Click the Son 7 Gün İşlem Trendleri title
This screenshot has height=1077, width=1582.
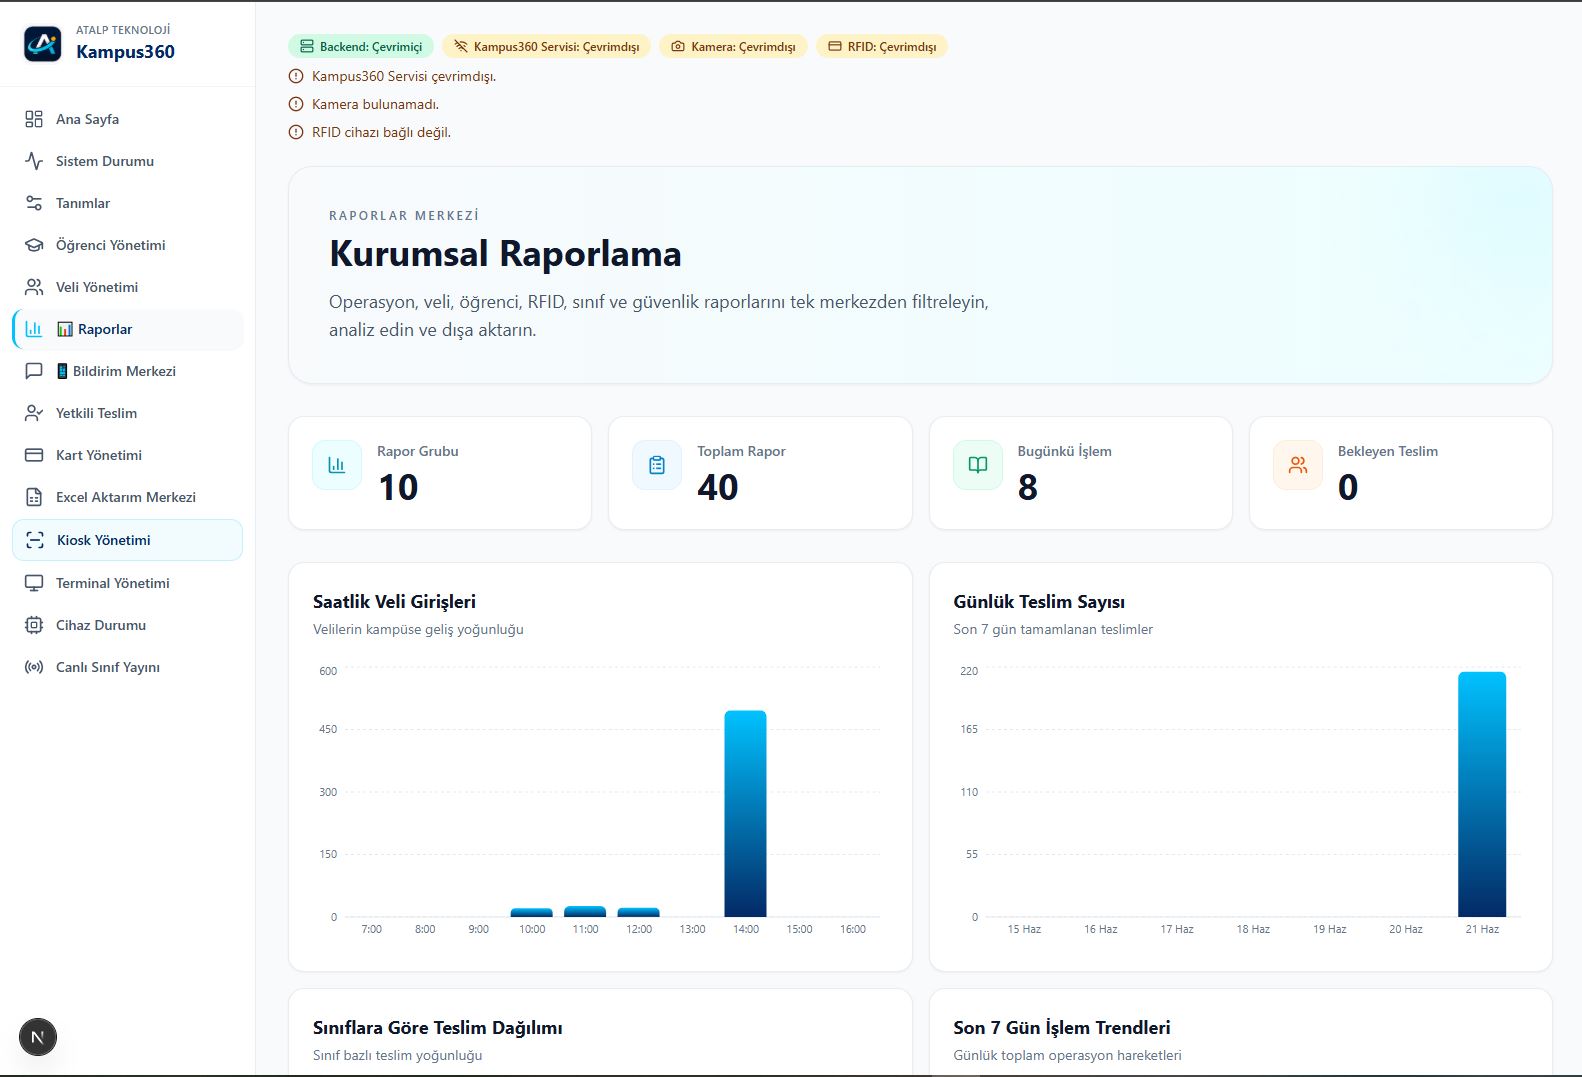[x=1062, y=1028]
